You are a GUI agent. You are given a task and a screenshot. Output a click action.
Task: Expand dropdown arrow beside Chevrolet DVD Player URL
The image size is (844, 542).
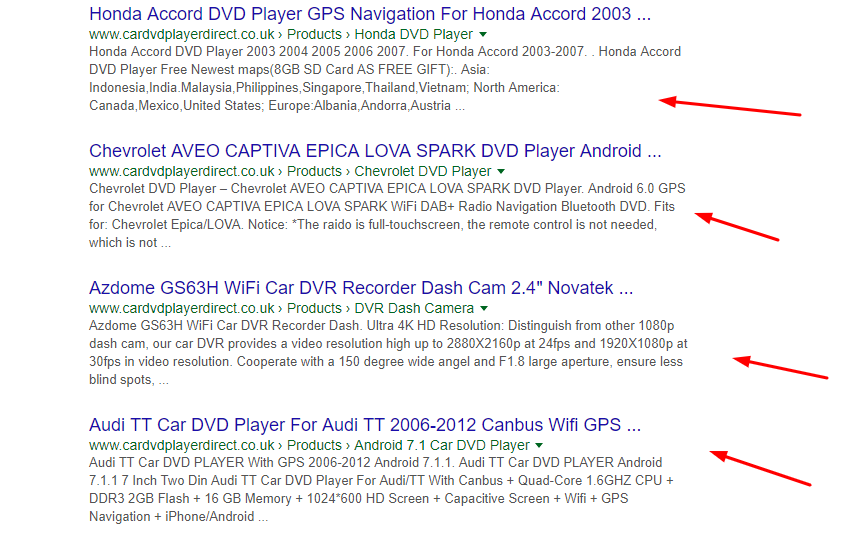(501, 172)
